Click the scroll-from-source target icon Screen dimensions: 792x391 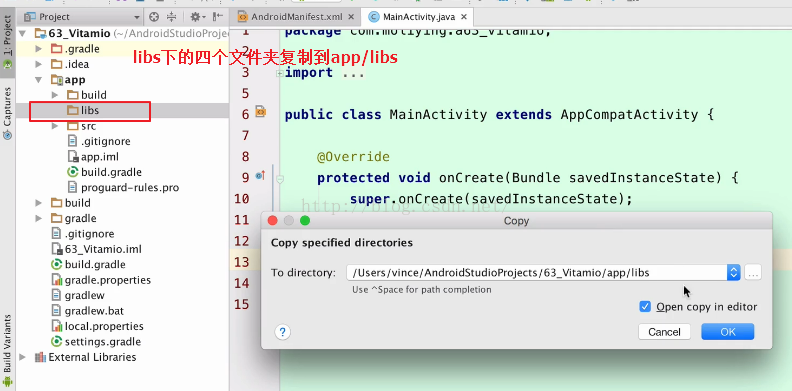tap(154, 17)
